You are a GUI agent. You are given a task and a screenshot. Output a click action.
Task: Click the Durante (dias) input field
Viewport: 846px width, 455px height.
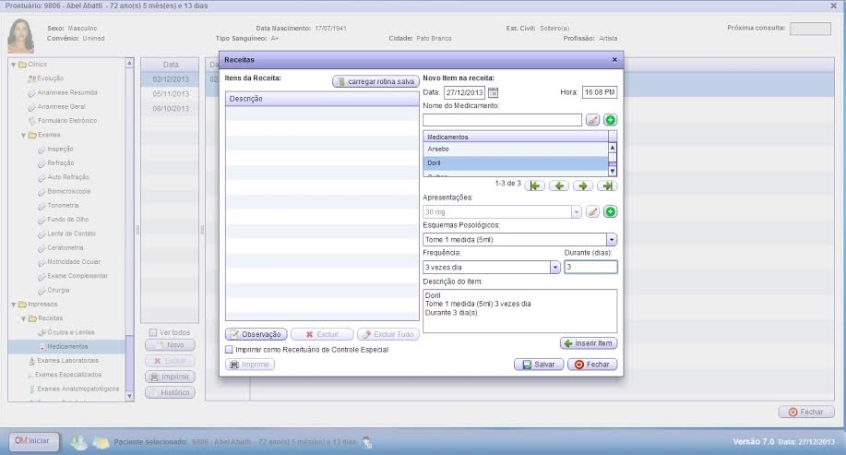click(x=591, y=267)
